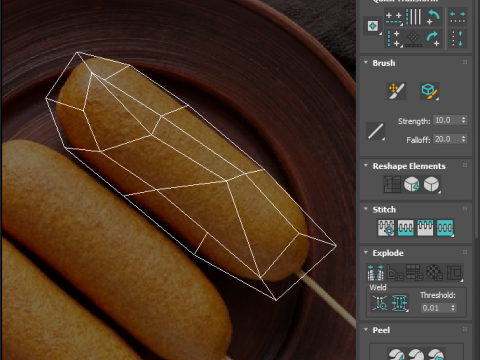Click the Threshold spinner arrows
Image resolution: width=480 pixels, height=360 pixels.
click(453, 308)
